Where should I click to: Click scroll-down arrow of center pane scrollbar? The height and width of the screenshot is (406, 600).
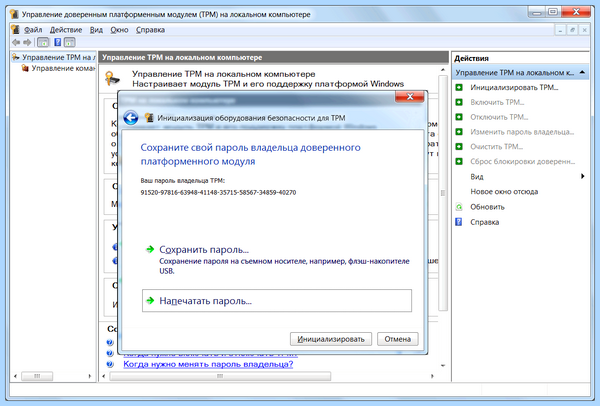[443, 365]
